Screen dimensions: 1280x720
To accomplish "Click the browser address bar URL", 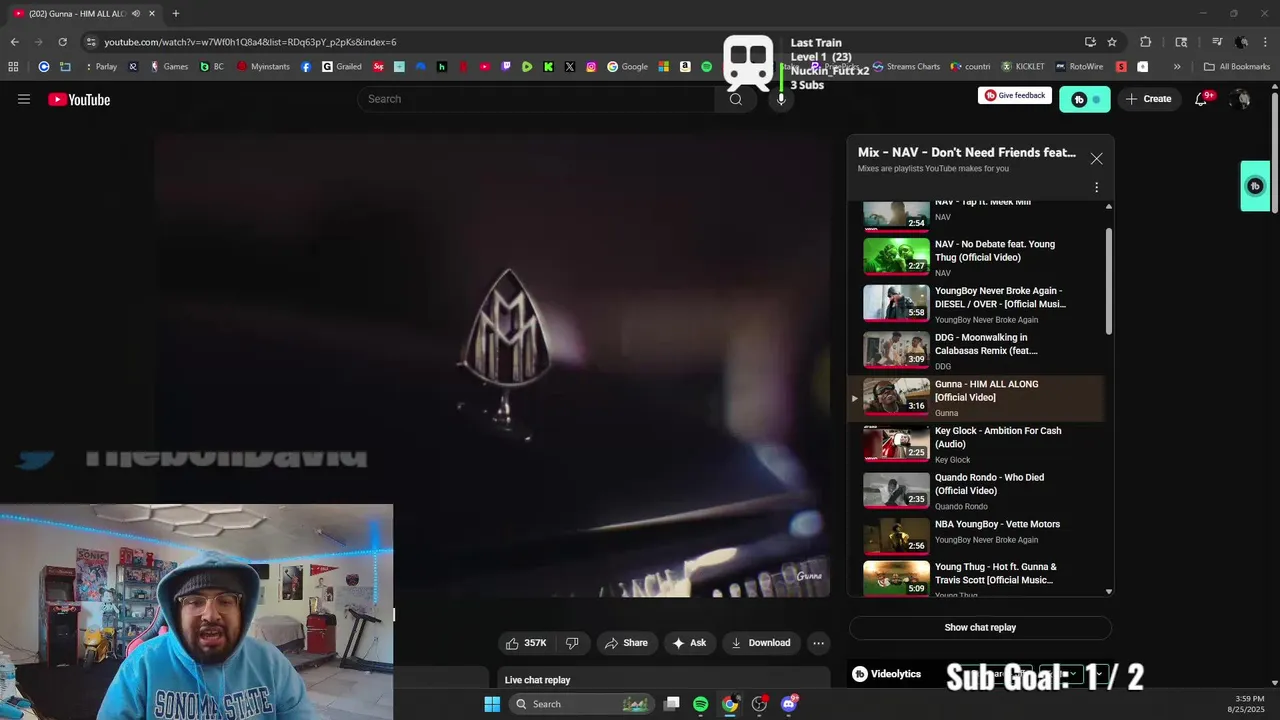I will coord(250,42).
